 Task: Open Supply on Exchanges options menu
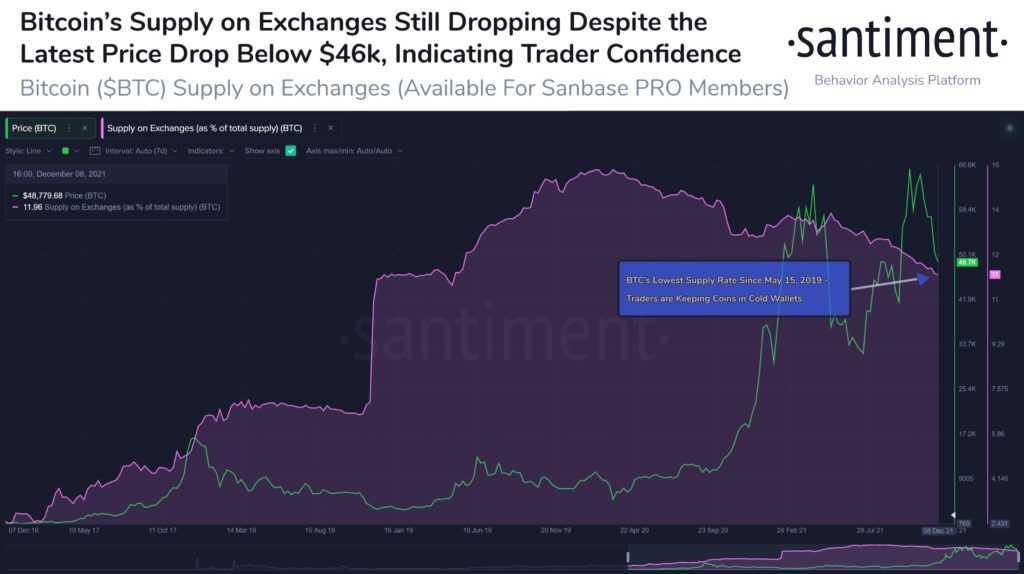(313, 129)
